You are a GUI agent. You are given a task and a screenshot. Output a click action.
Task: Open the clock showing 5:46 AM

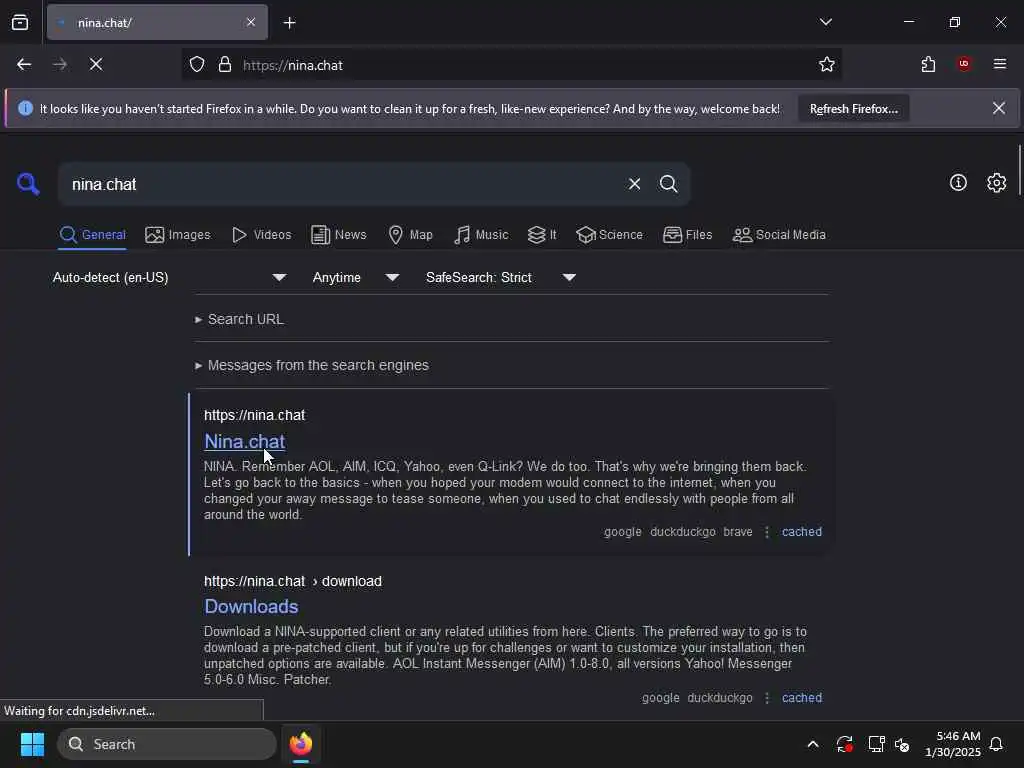(x=953, y=744)
